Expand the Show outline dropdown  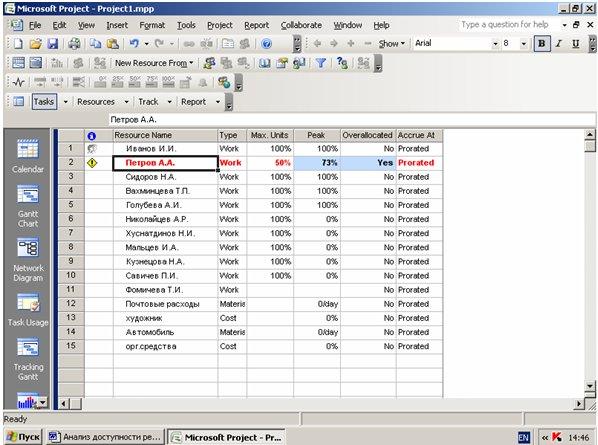pyautogui.click(x=392, y=44)
